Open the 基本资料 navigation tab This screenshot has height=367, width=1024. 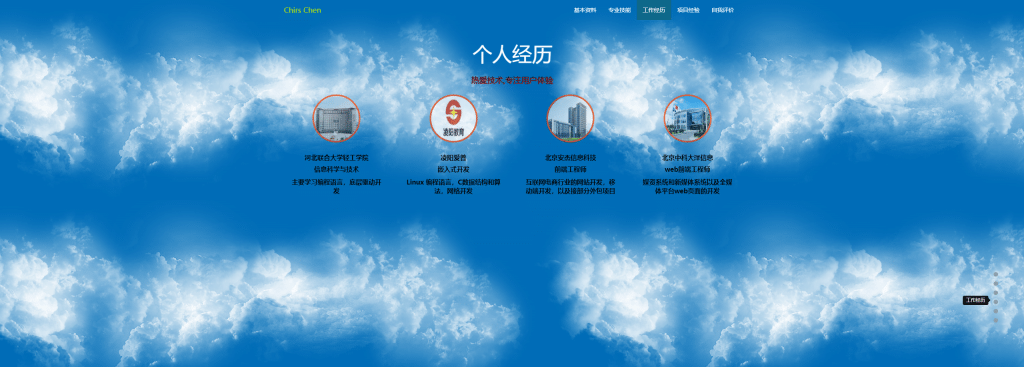tap(584, 10)
